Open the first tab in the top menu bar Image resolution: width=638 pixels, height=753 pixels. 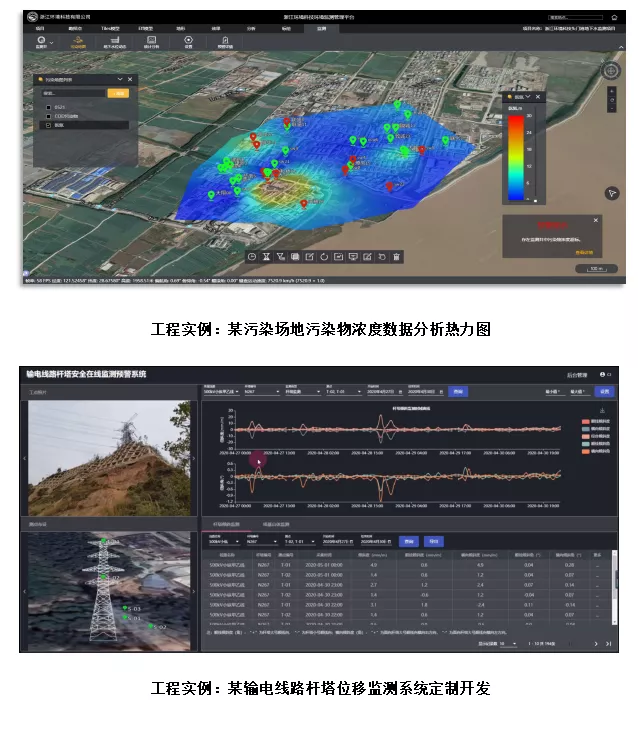click(x=40, y=29)
